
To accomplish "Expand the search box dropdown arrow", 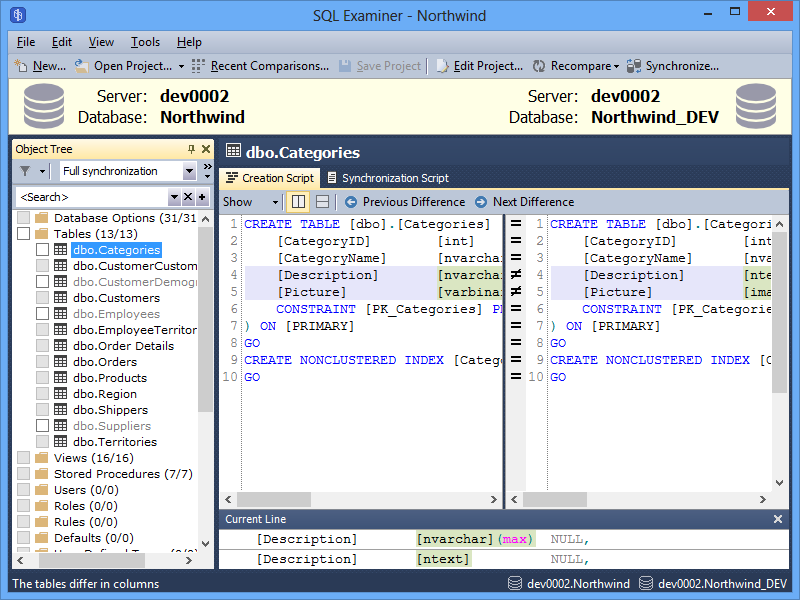I will 174,197.
